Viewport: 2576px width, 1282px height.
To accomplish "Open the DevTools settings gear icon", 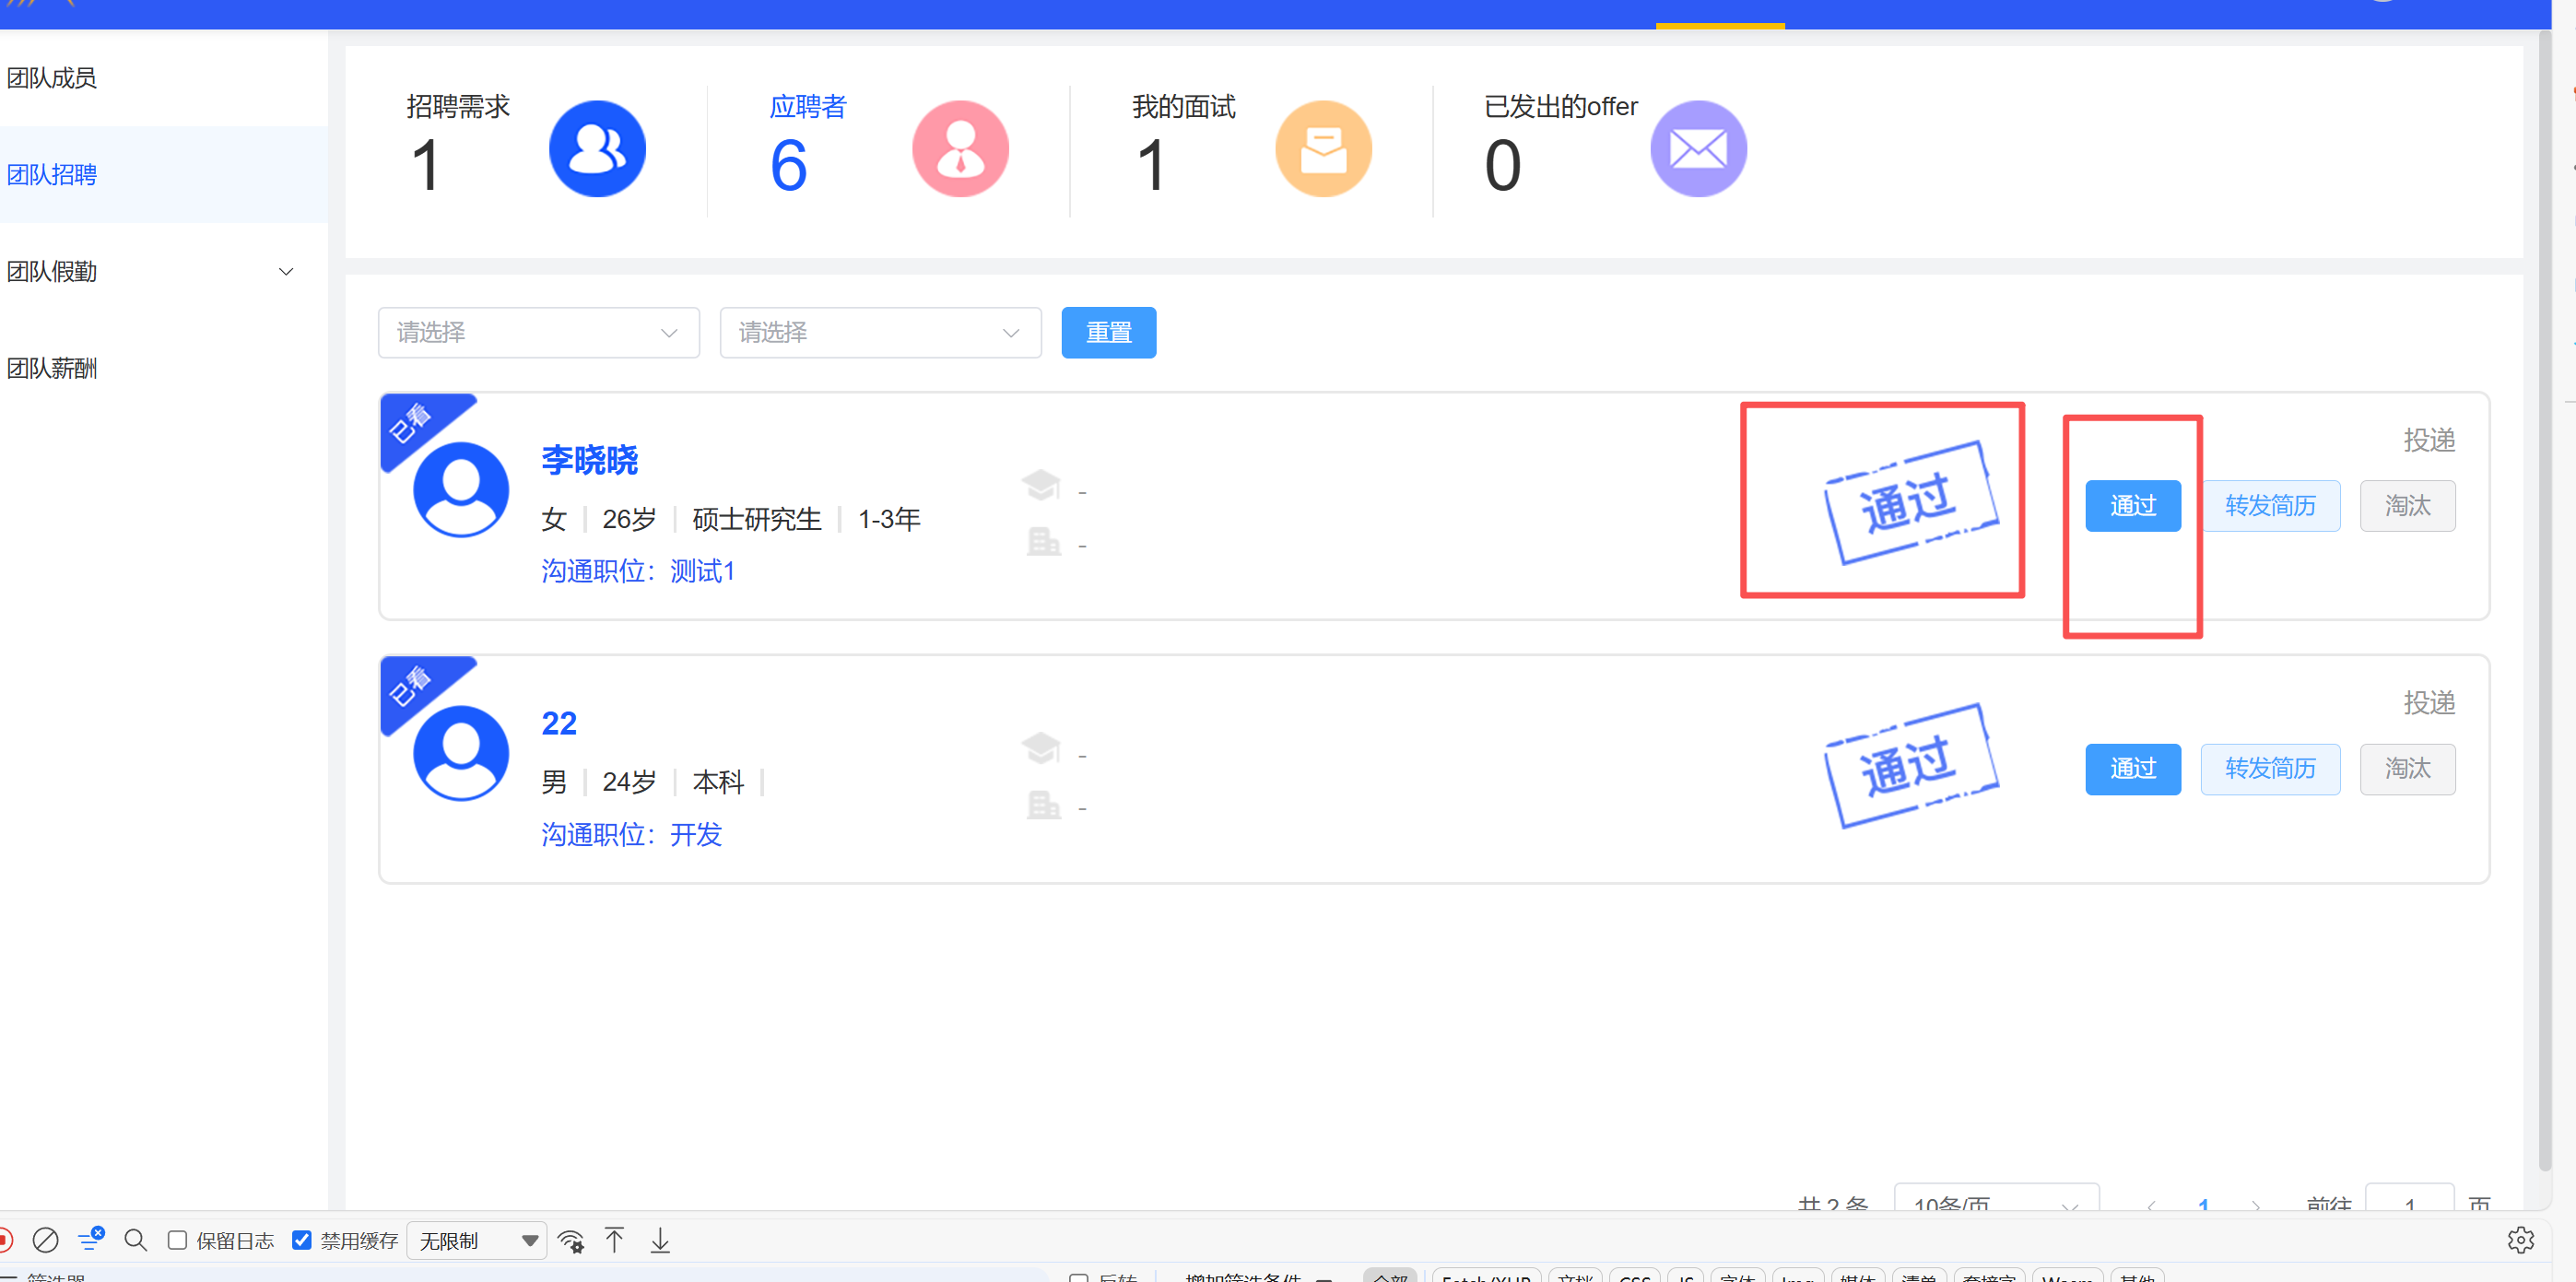I will point(2520,1240).
